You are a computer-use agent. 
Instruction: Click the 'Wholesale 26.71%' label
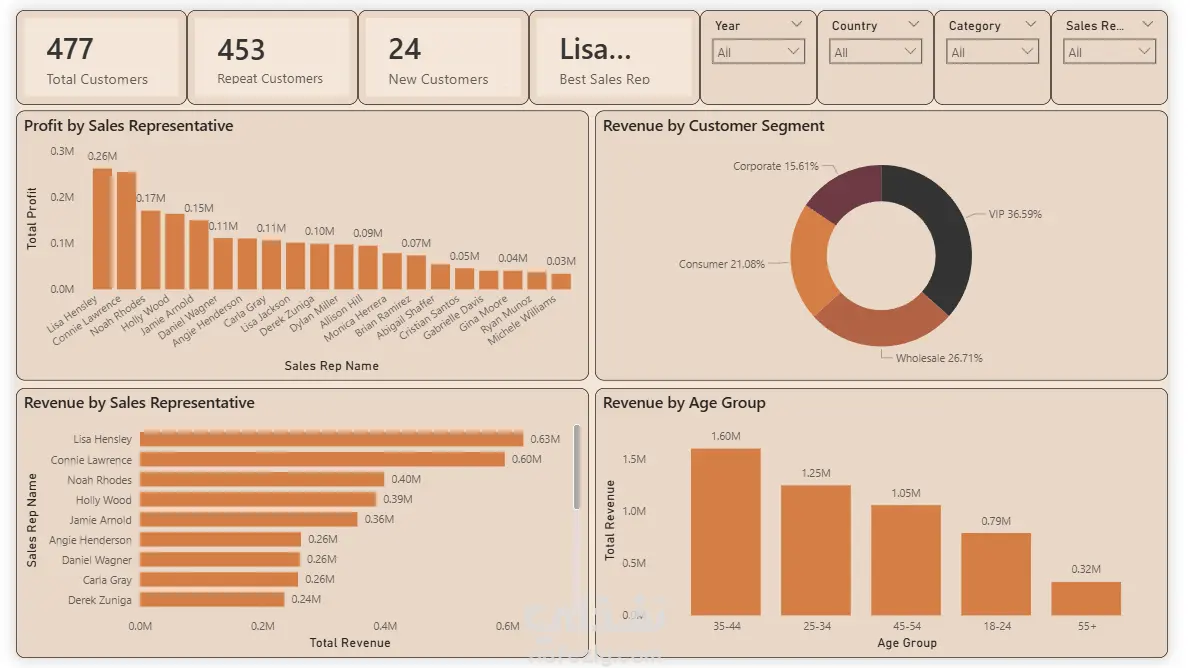(939, 358)
